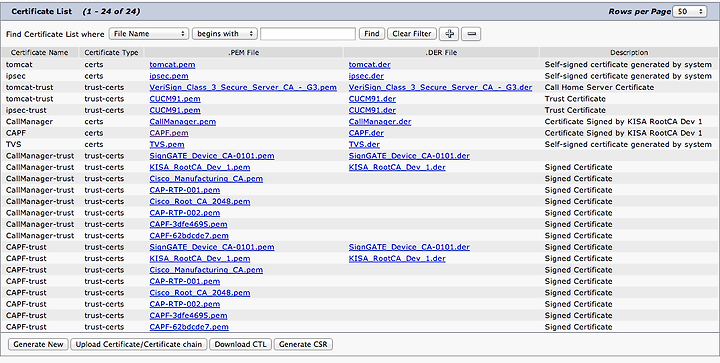Image resolution: width=720 pixels, height=363 pixels.
Task: Open CUCM91.pem in ipsec-trust row
Action: pyautogui.click(x=175, y=110)
